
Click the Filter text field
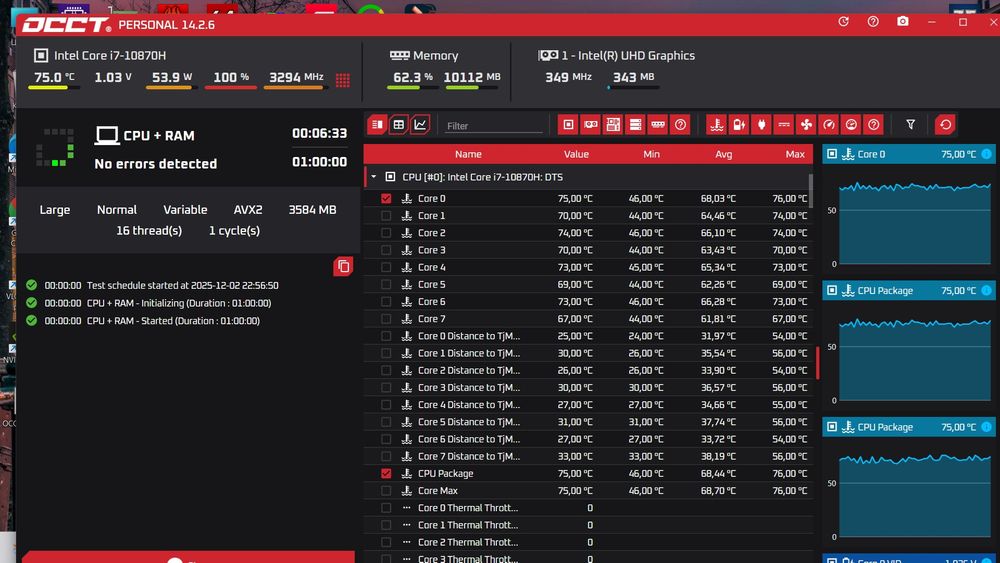pyautogui.click(x=493, y=126)
